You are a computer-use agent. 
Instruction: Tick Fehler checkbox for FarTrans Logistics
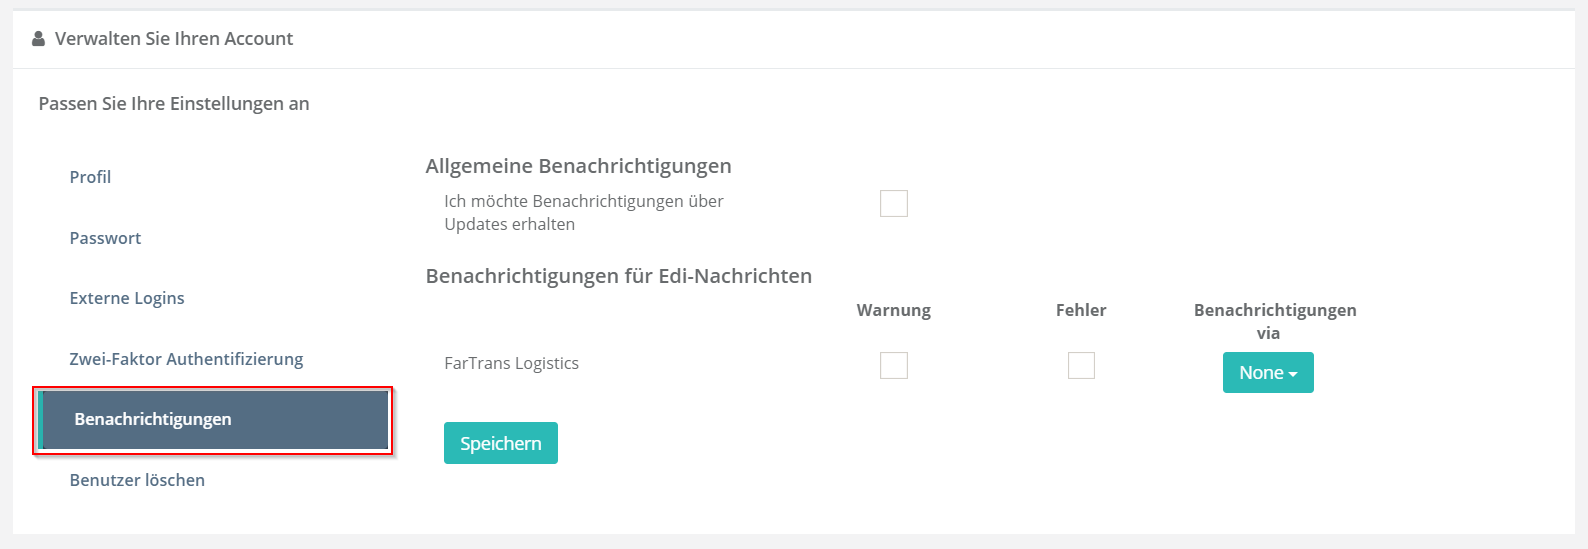click(1081, 366)
